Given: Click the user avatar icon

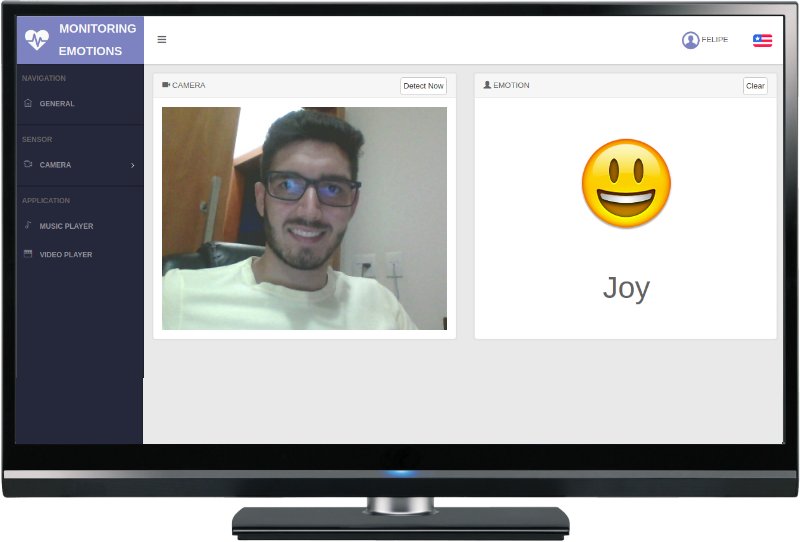Looking at the screenshot, I should (690, 40).
